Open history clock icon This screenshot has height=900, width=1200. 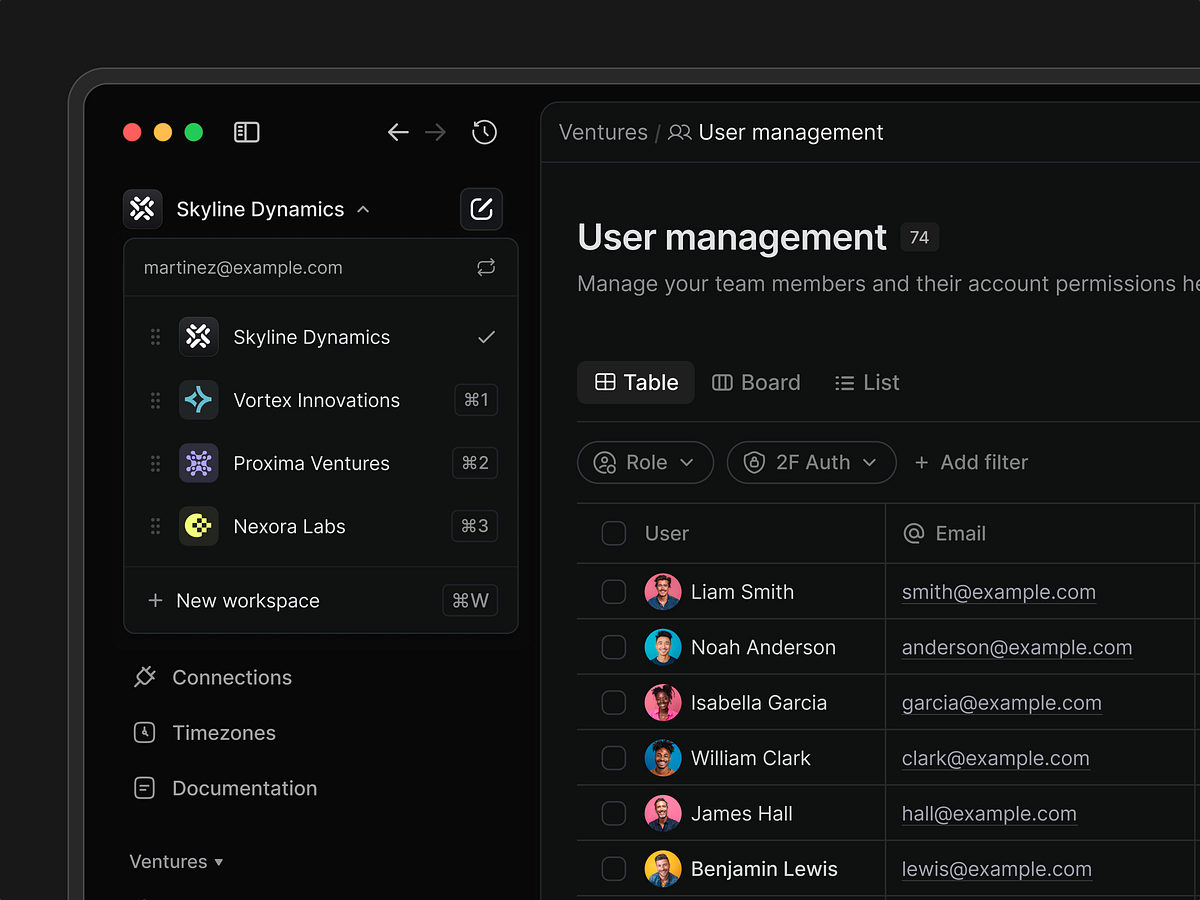[x=485, y=132]
